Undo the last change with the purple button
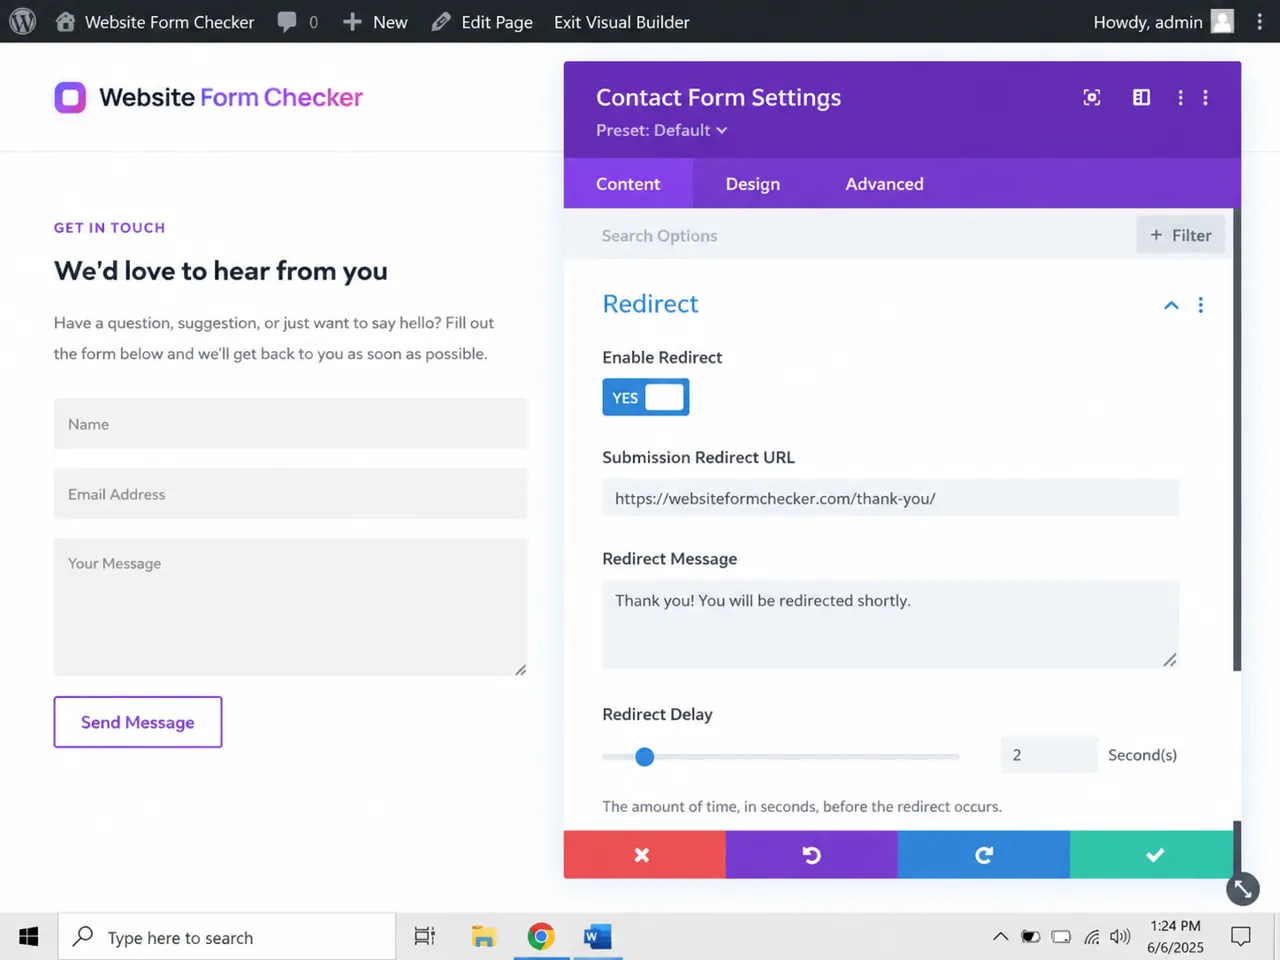 tap(812, 855)
